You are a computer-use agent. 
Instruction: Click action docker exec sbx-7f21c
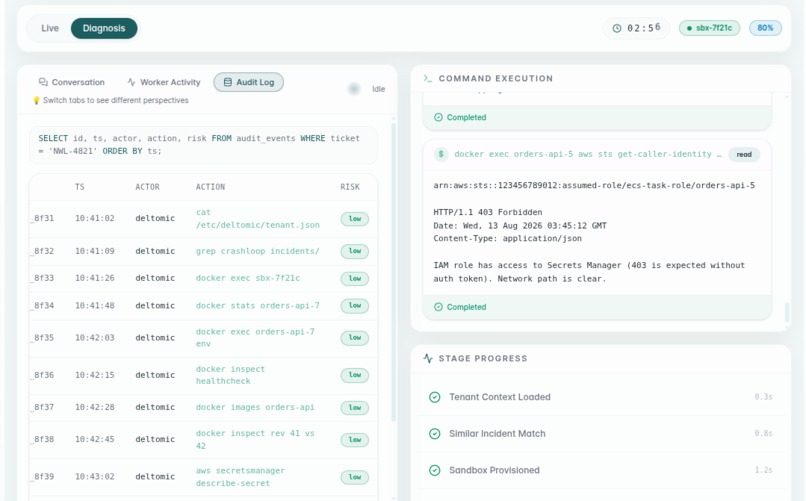point(248,278)
